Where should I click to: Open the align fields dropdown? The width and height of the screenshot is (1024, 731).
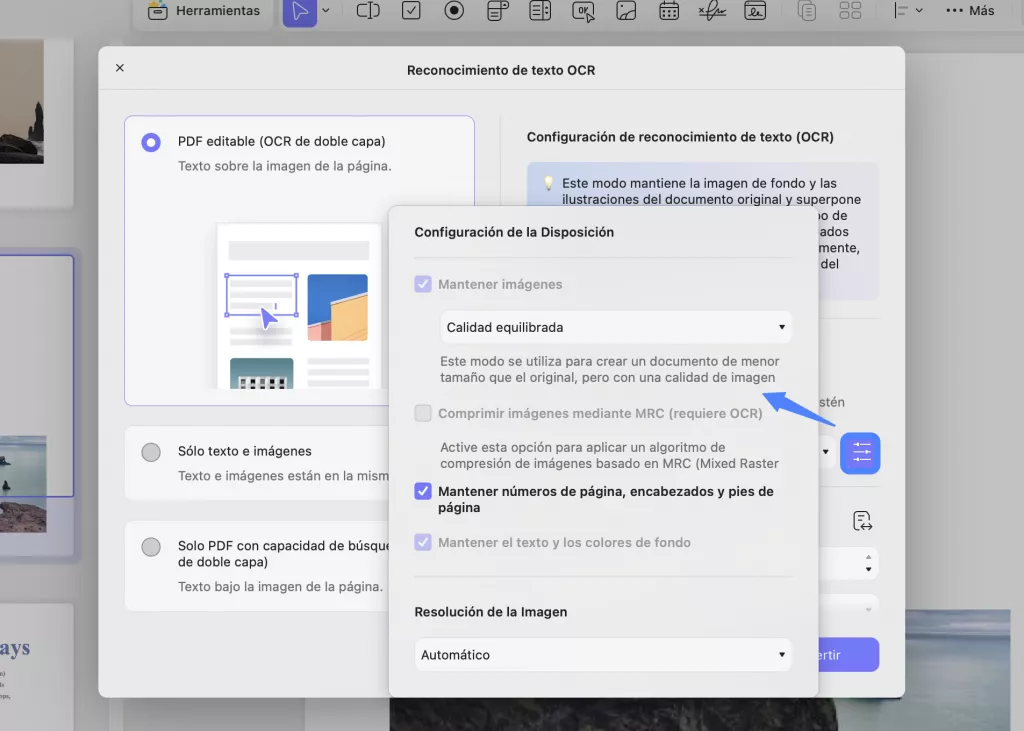coord(908,10)
